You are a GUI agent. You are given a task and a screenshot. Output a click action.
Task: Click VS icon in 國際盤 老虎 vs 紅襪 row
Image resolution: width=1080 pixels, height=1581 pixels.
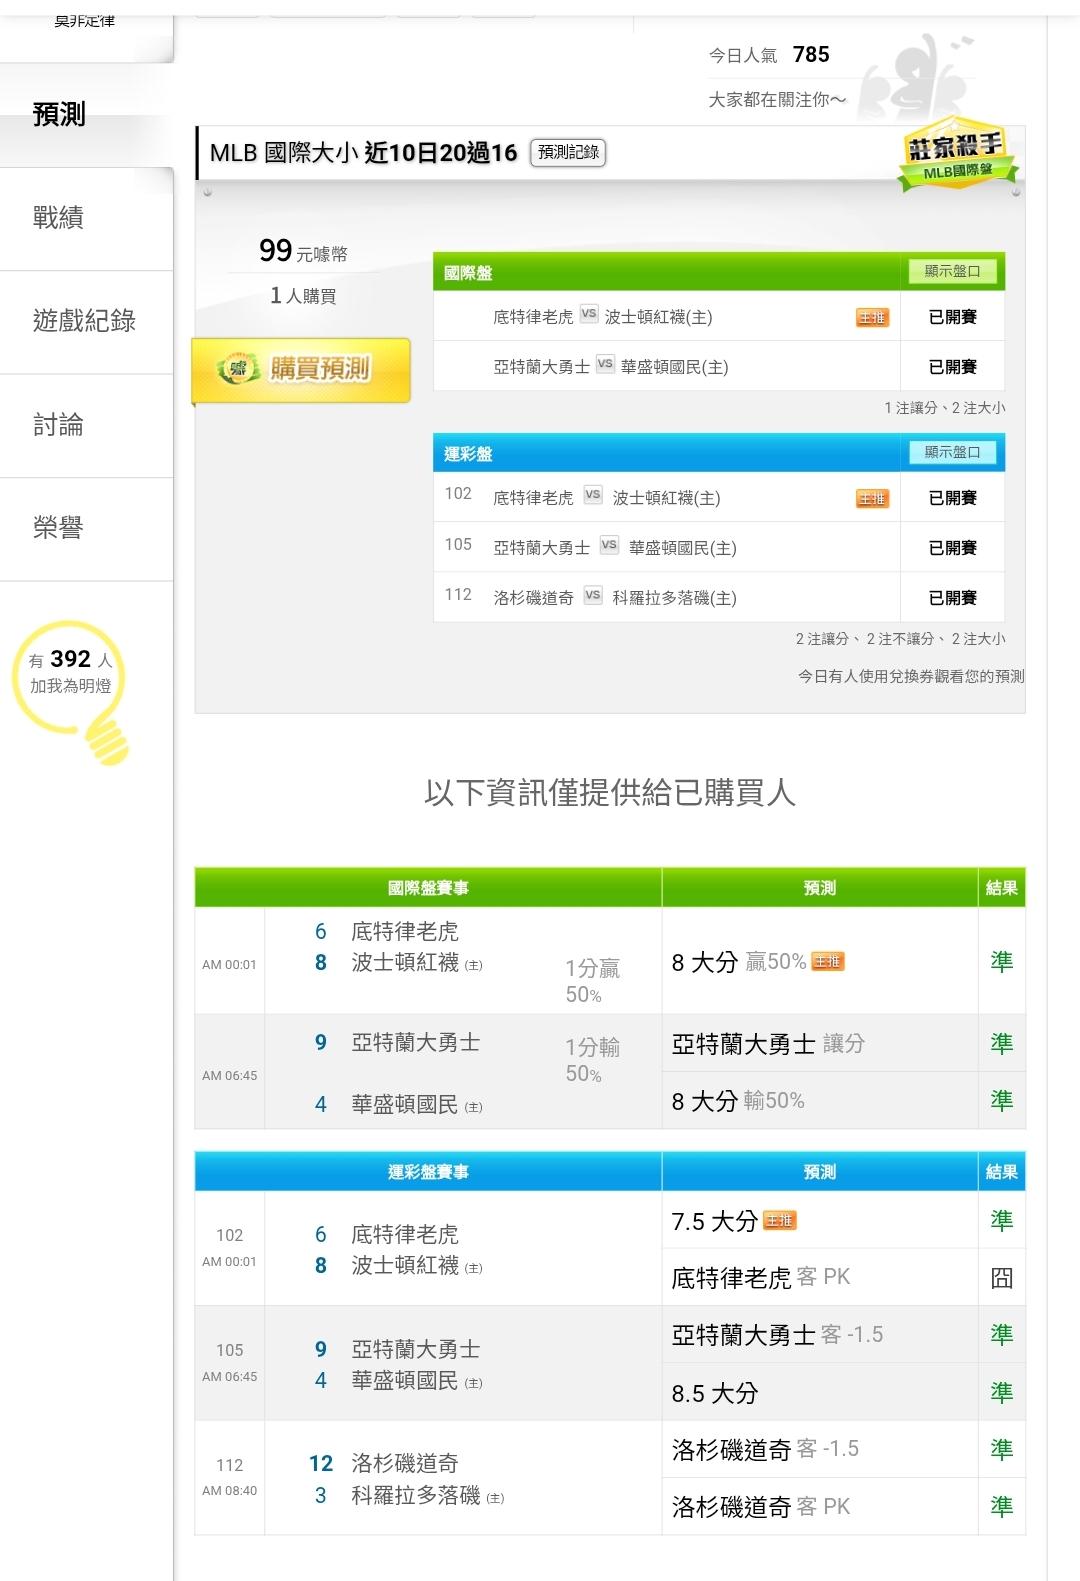[589, 314]
